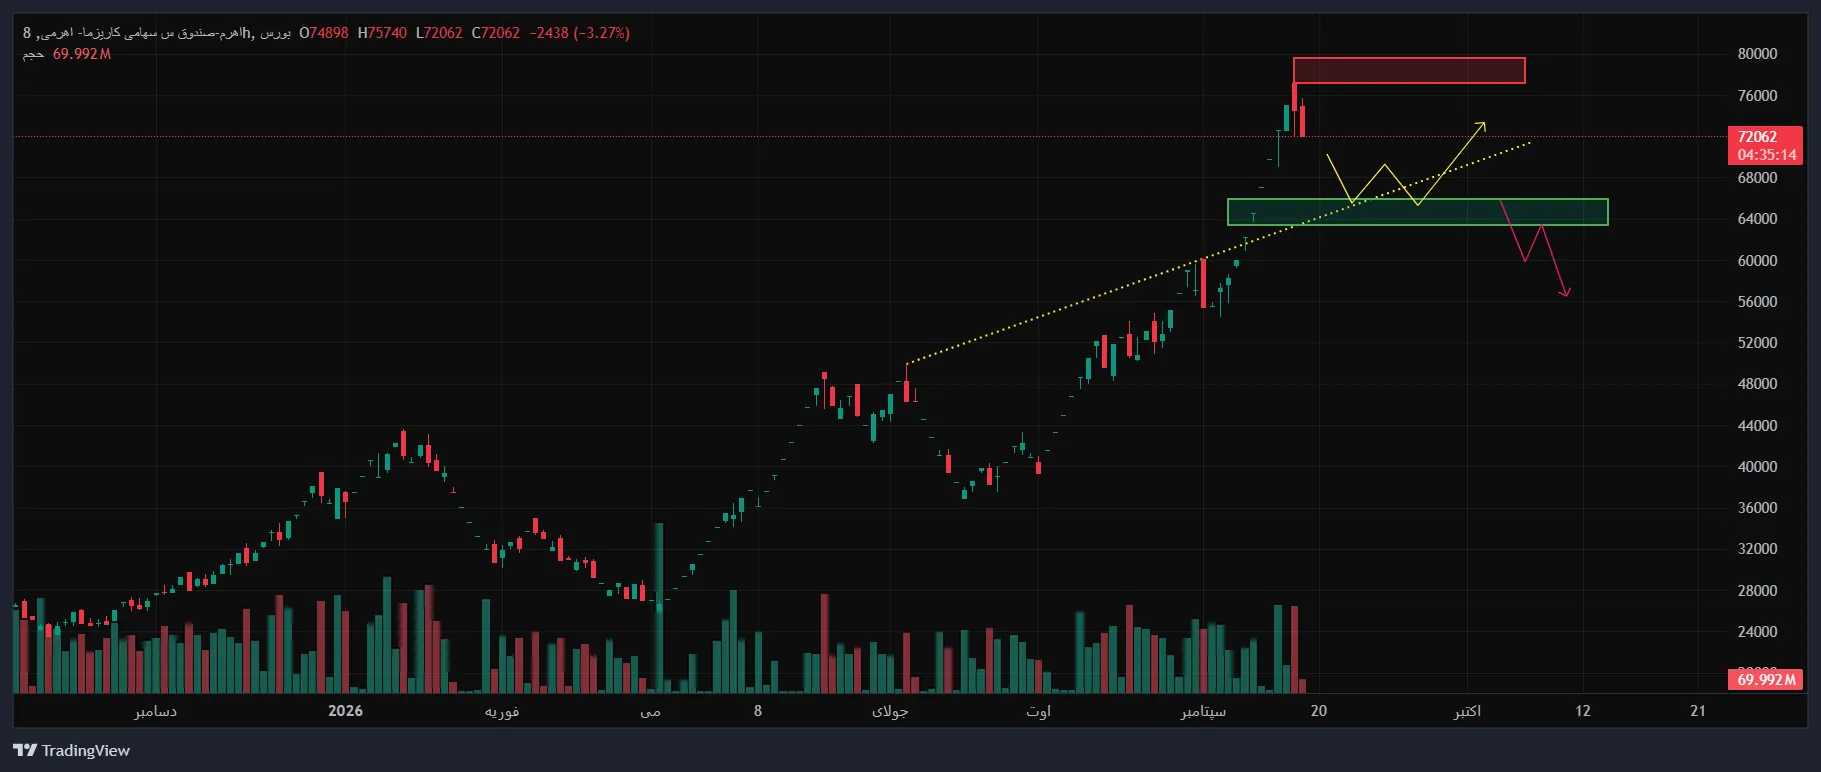Click the 68000 price axis label
Screen dimensions: 1821x772
click(x=1757, y=178)
